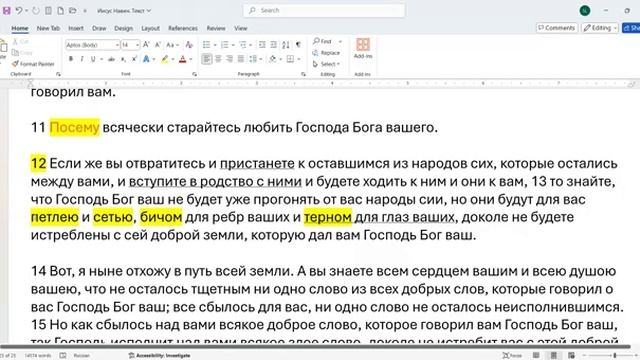The image size is (640, 360).
Task: Decrease font size with shrink icon
Action: pyautogui.click(x=158, y=45)
